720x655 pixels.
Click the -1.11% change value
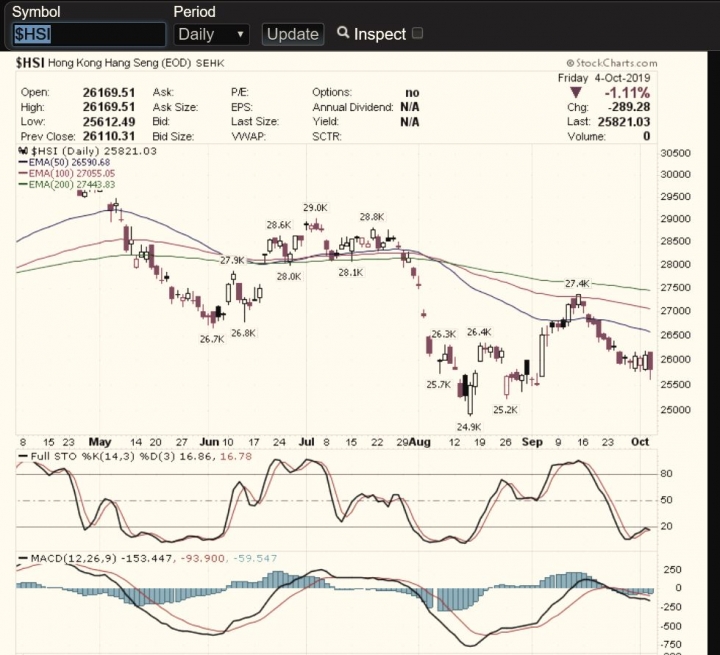(627, 93)
